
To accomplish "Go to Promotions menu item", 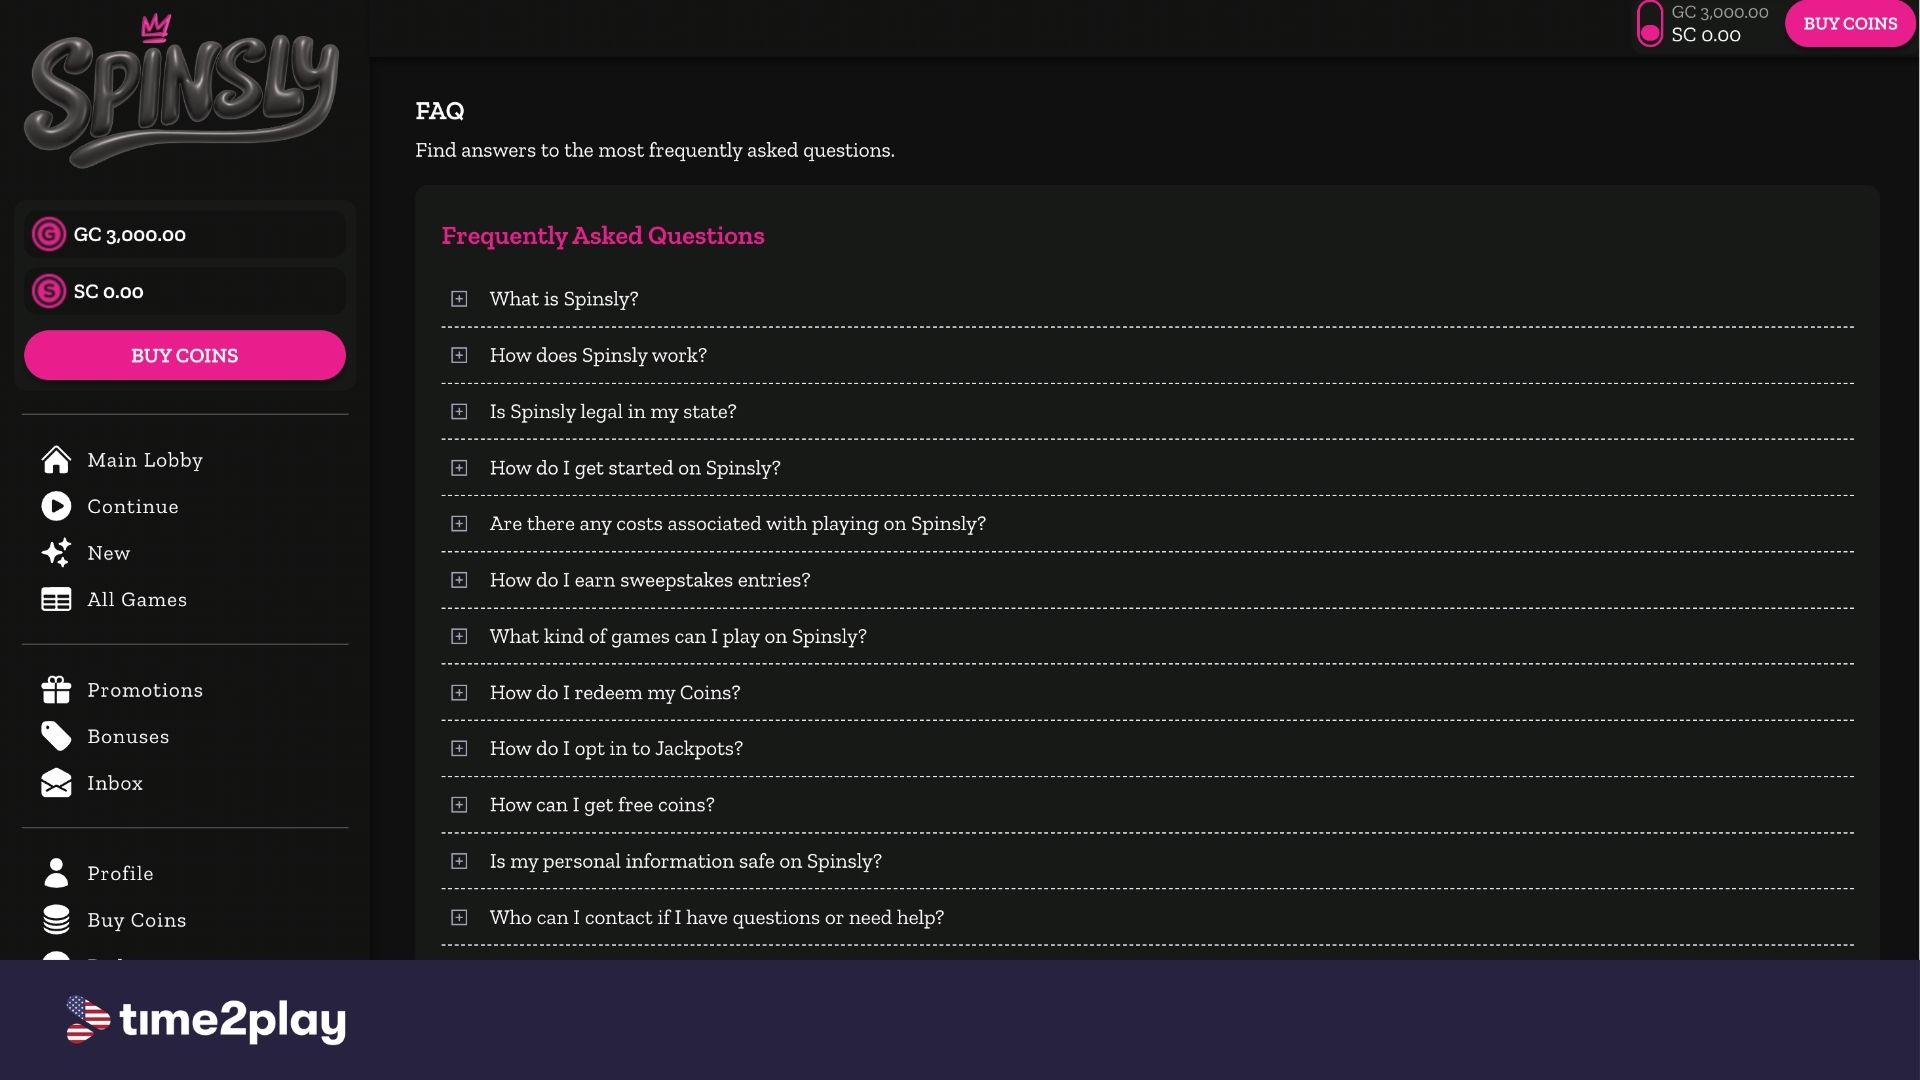I will pyautogui.click(x=145, y=690).
